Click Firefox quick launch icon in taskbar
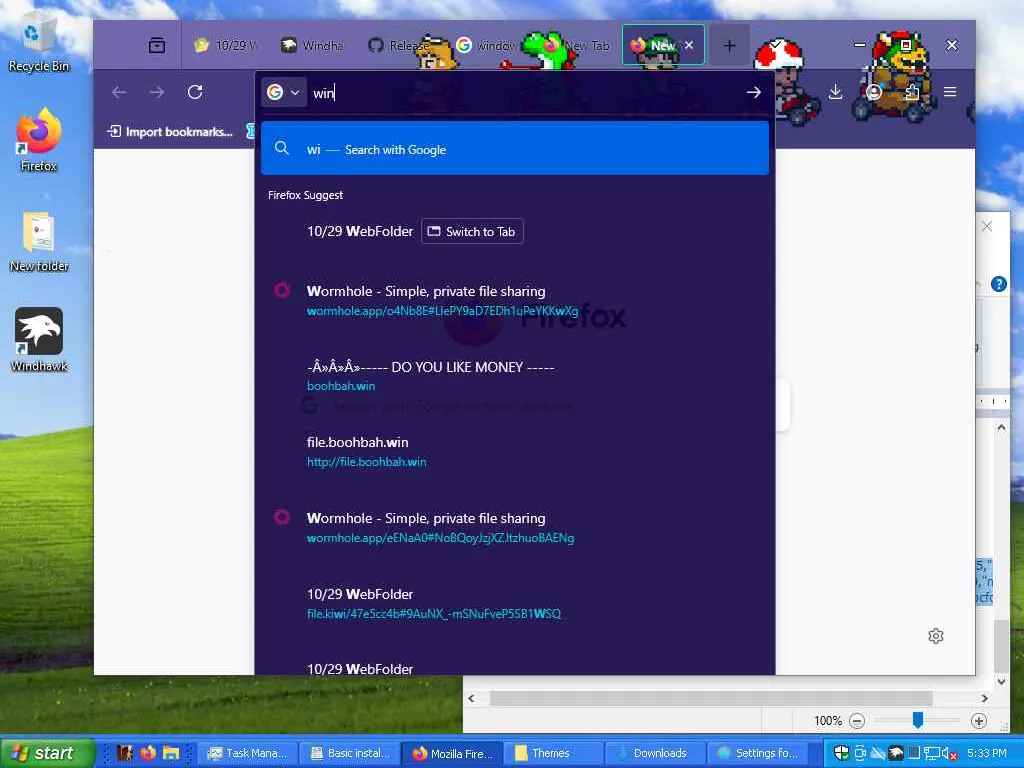Image resolution: width=1024 pixels, height=768 pixels. click(148, 753)
